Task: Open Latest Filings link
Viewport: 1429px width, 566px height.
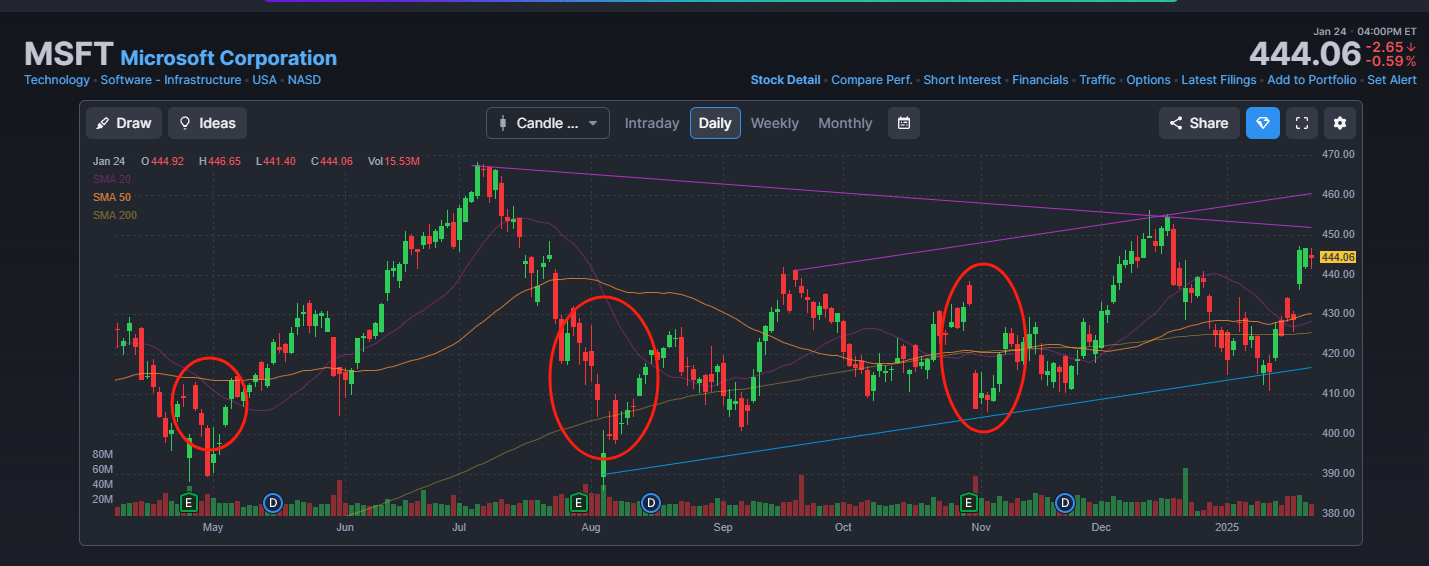Action: point(1219,80)
